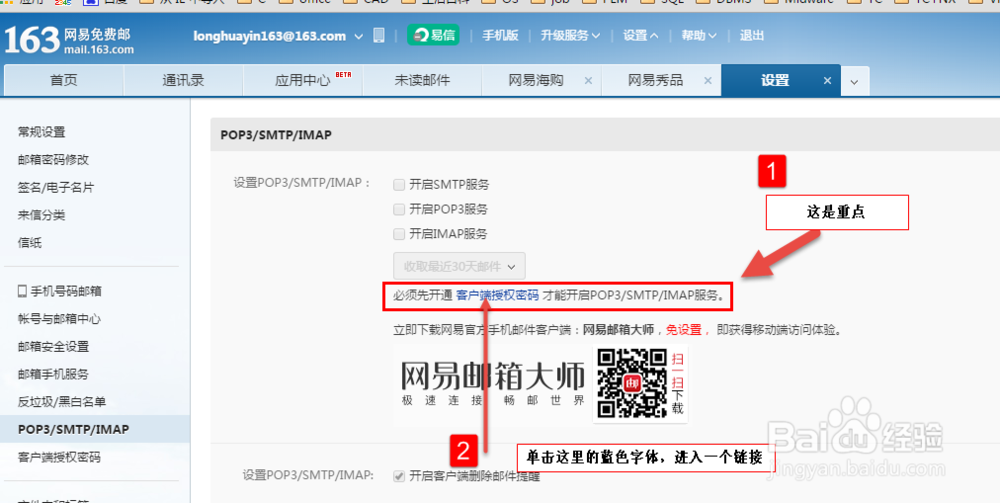The width and height of the screenshot is (1000, 503).
Task: Click the email address longhuayin163@163.com
Action: 270,36
